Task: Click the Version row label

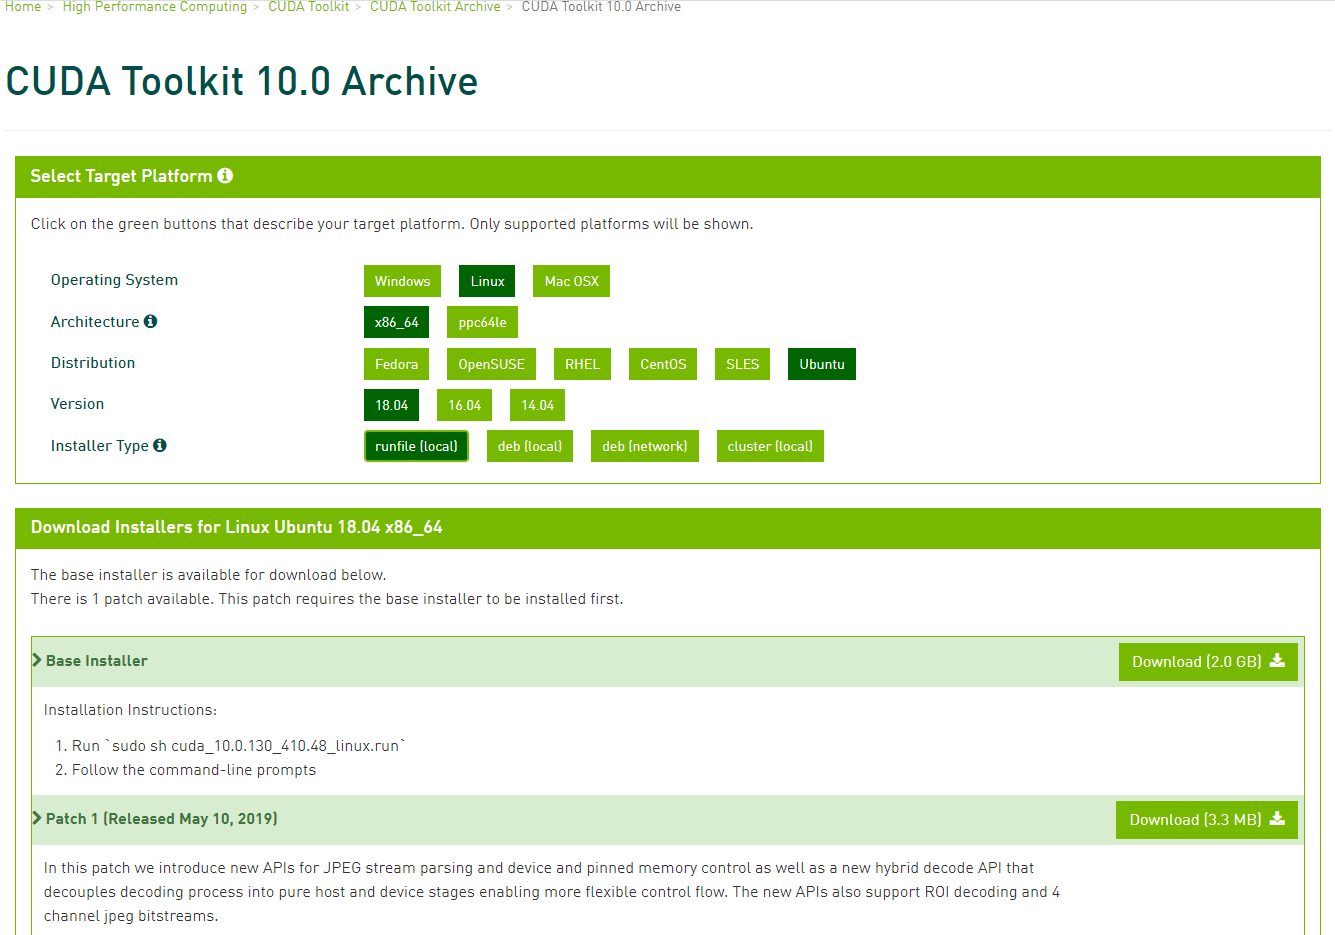Action: tap(77, 404)
